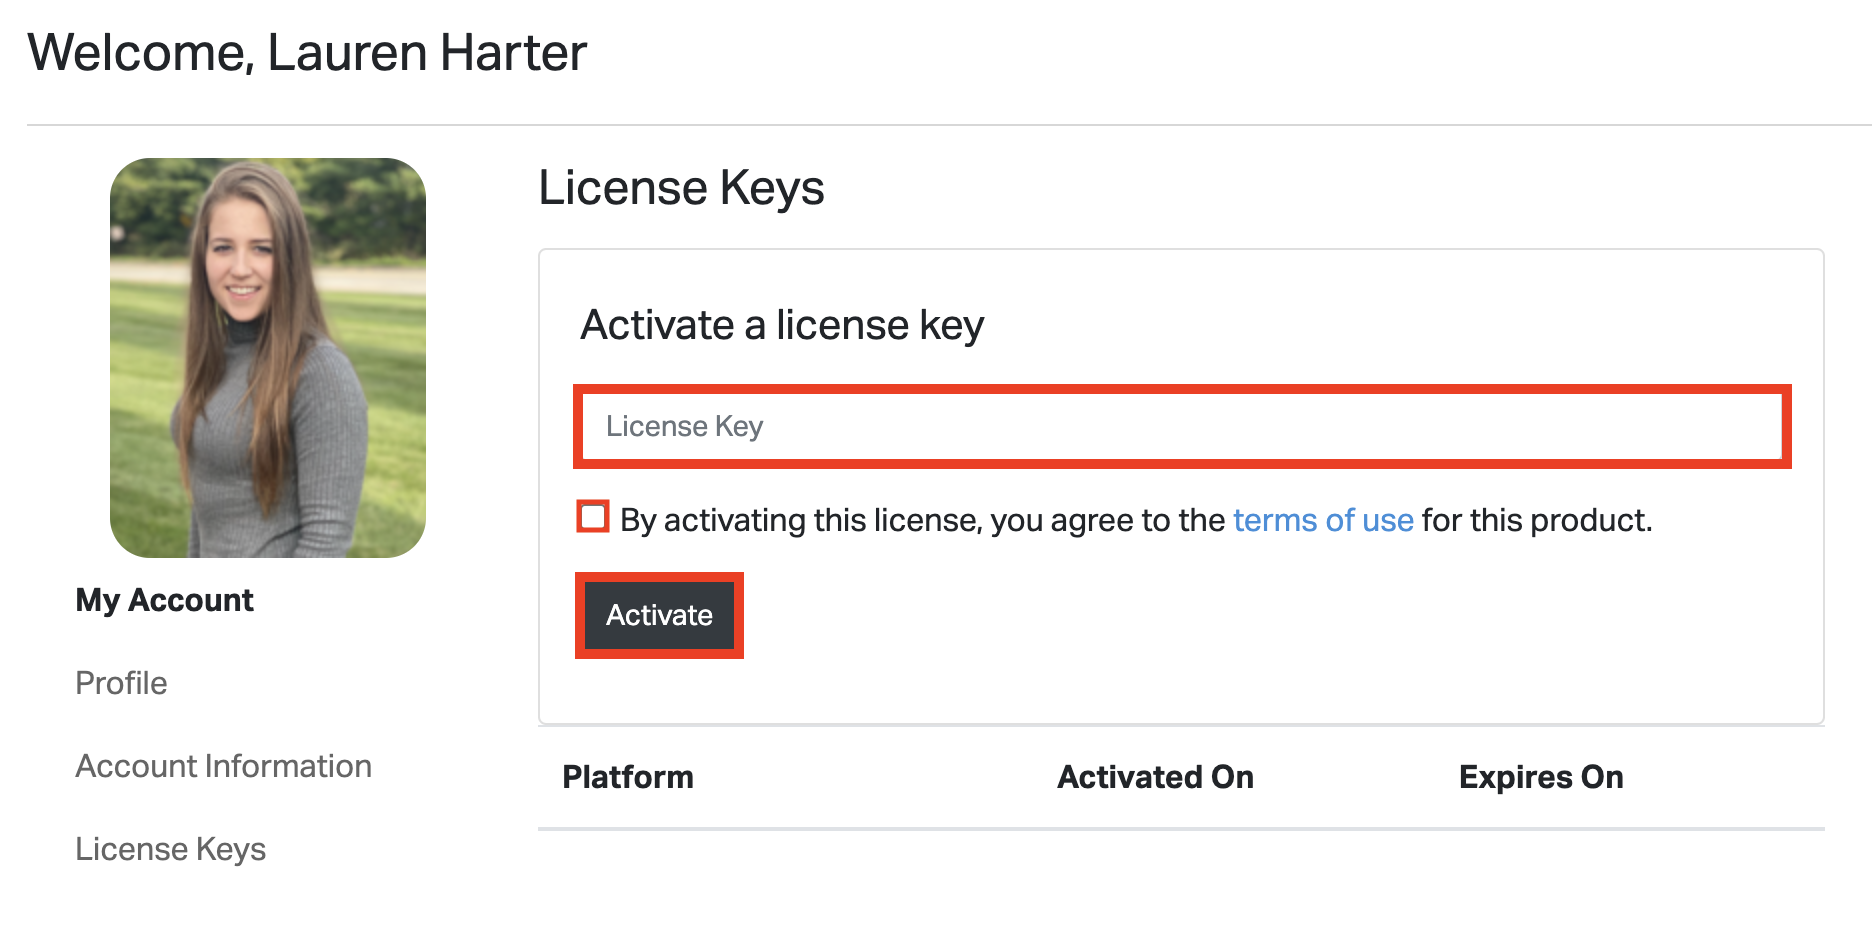Click the Activate button
Viewport: 1872px width, 940px height.
[658, 616]
